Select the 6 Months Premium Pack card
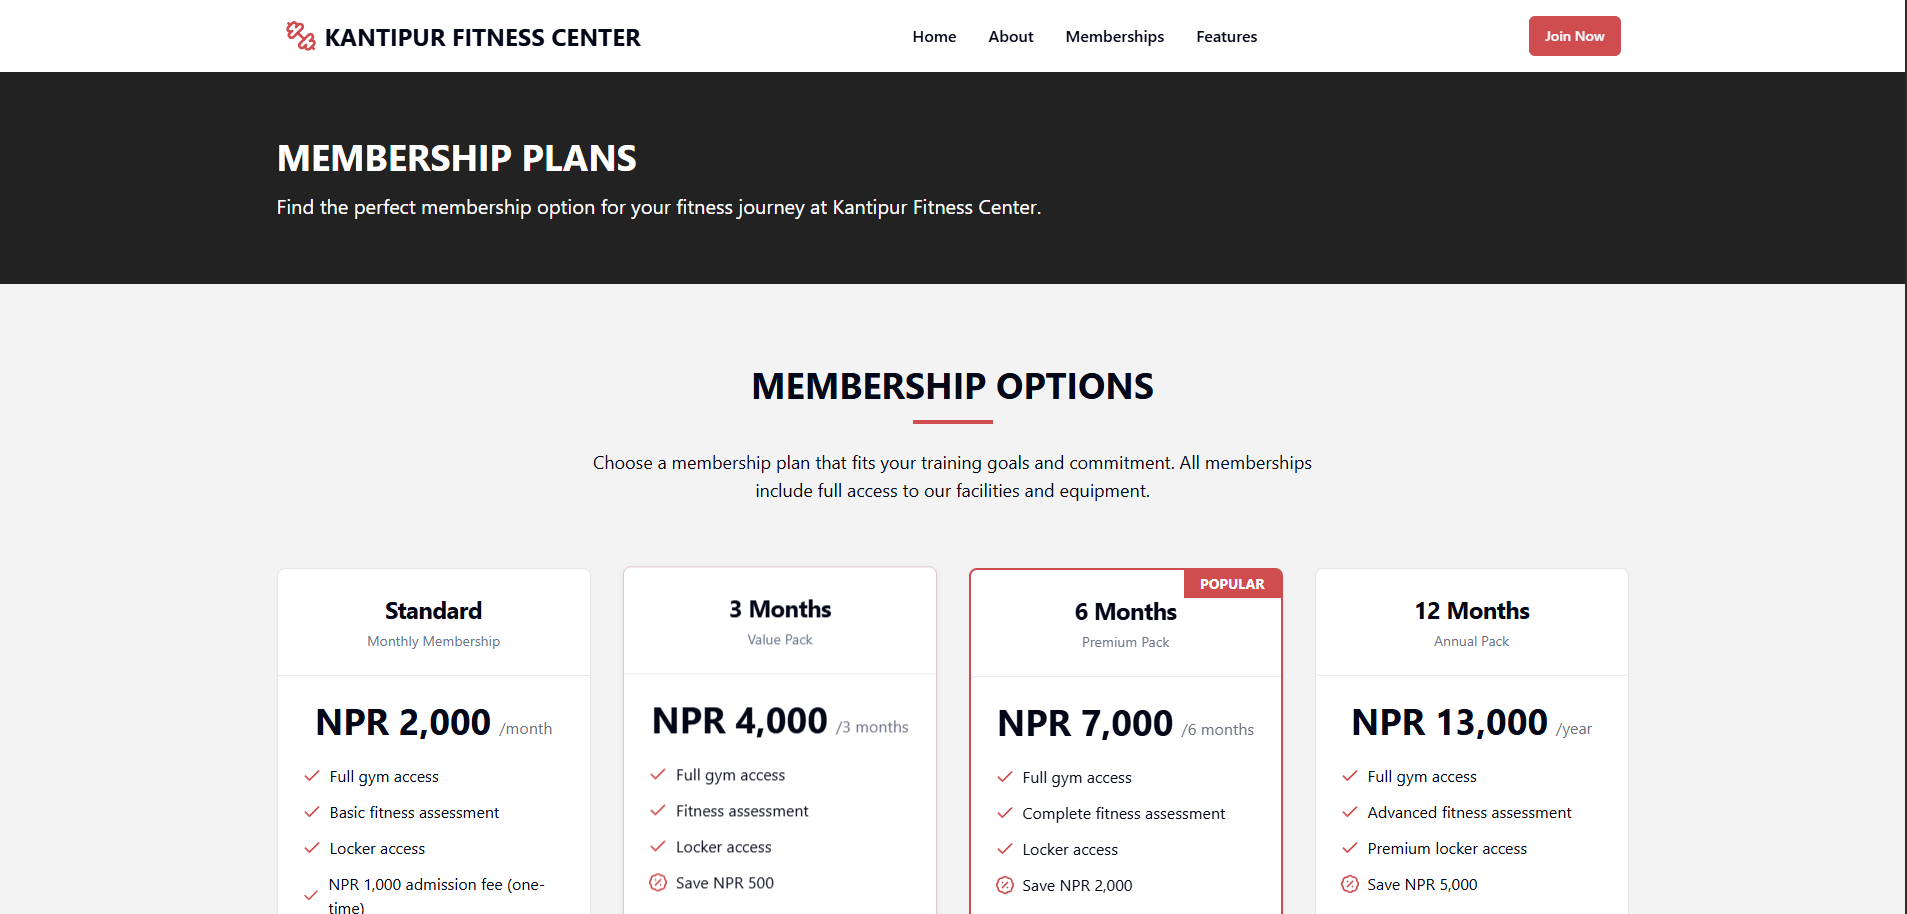The height and width of the screenshot is (914, 1907). click(1124, 622)
